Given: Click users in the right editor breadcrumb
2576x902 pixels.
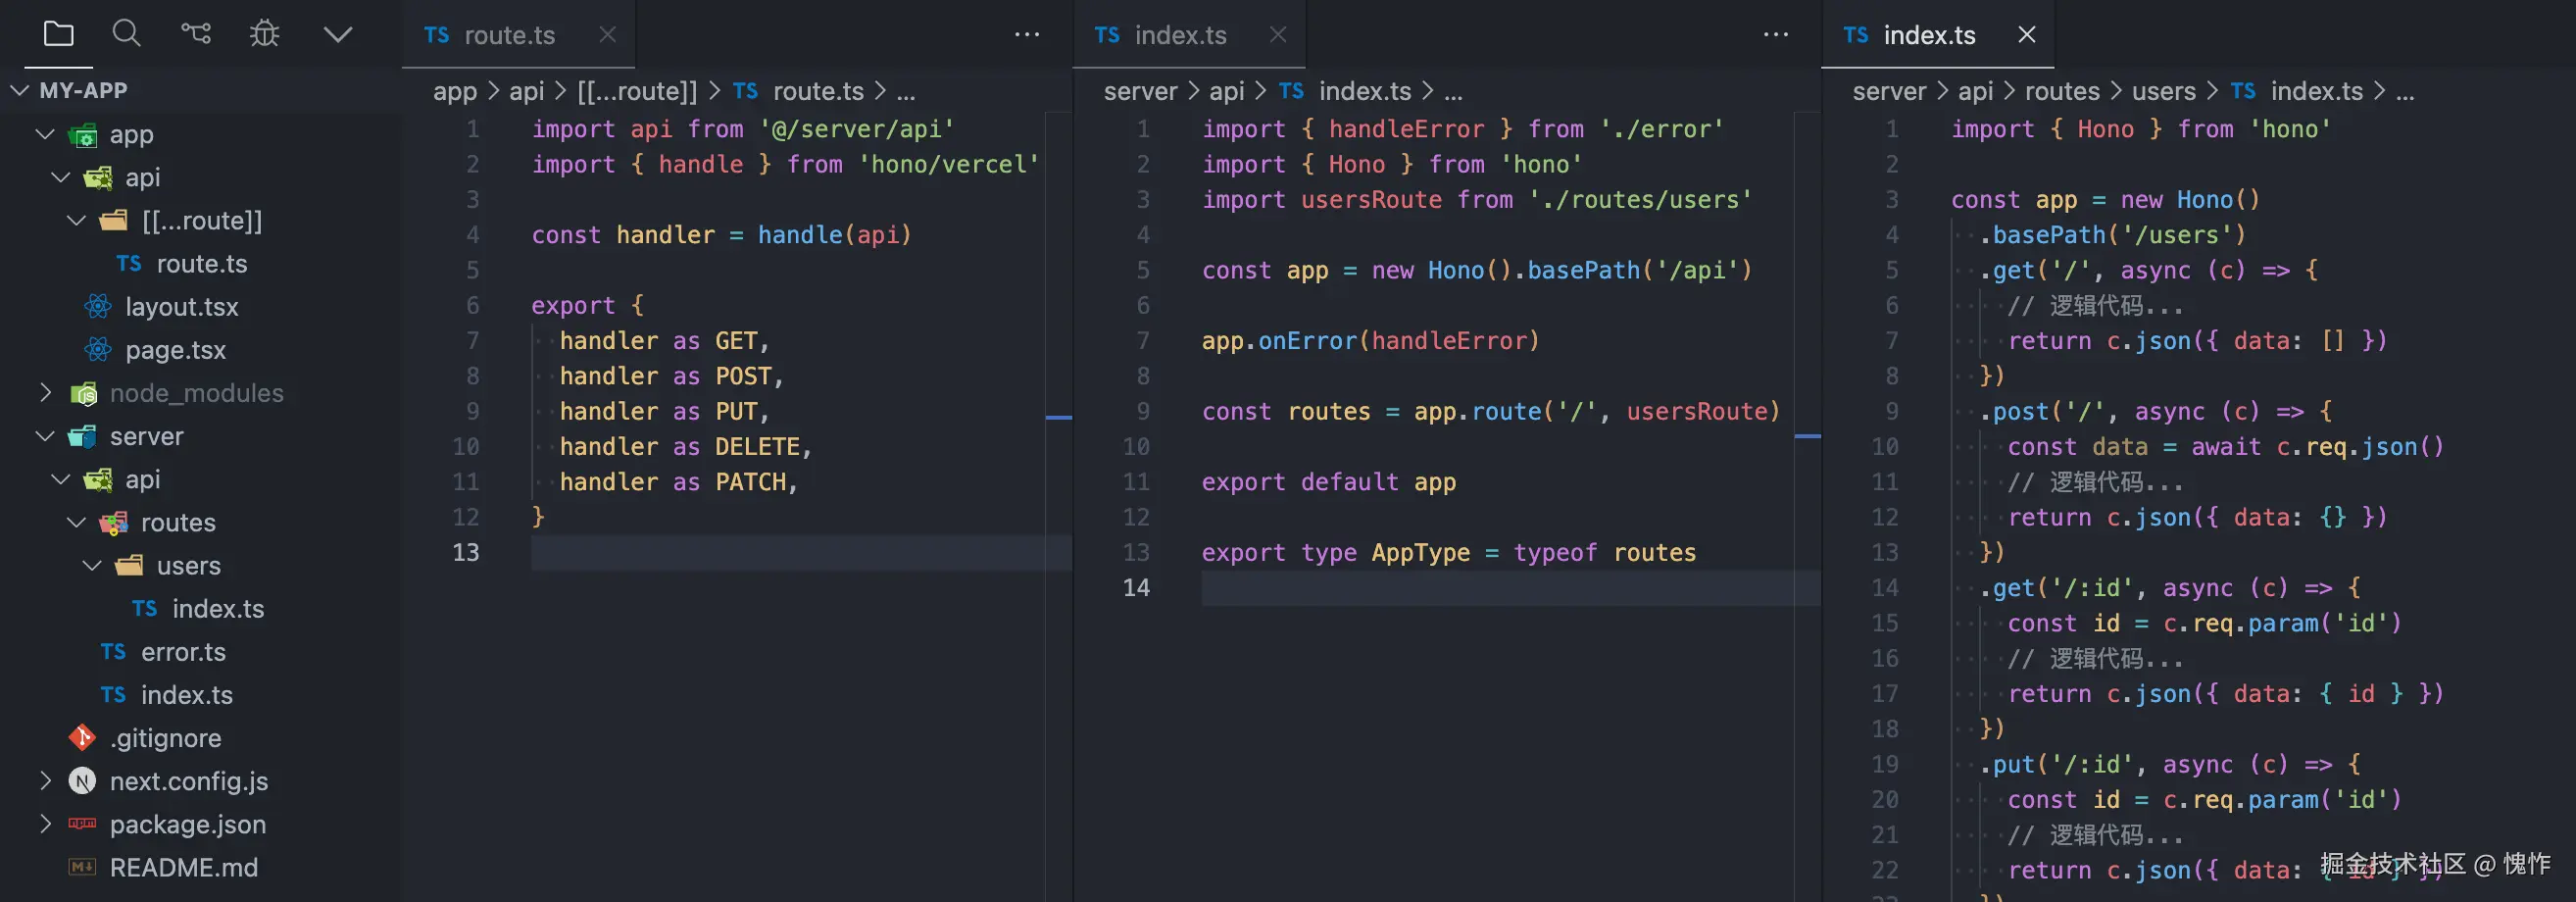Looking at the screenshot, I should 2164,91.
